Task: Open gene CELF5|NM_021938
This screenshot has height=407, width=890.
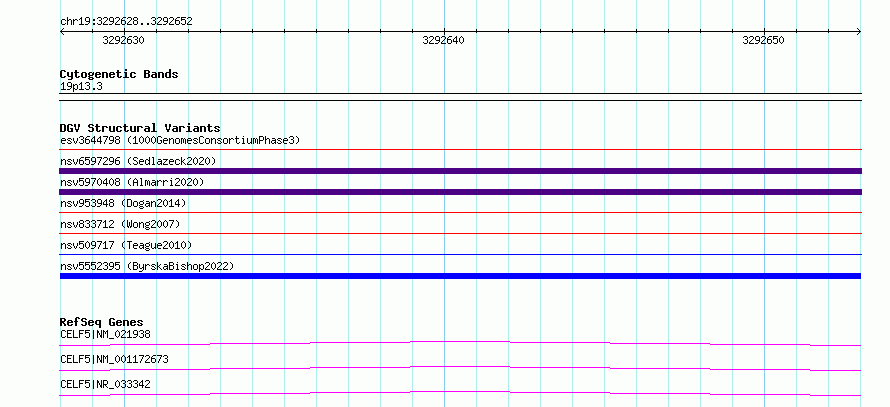Action: click(x=105, y=334)
